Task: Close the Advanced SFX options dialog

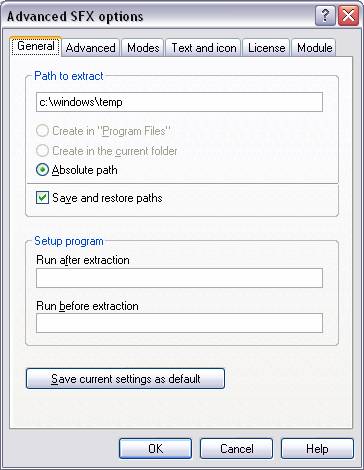Action: pos(348,15)
